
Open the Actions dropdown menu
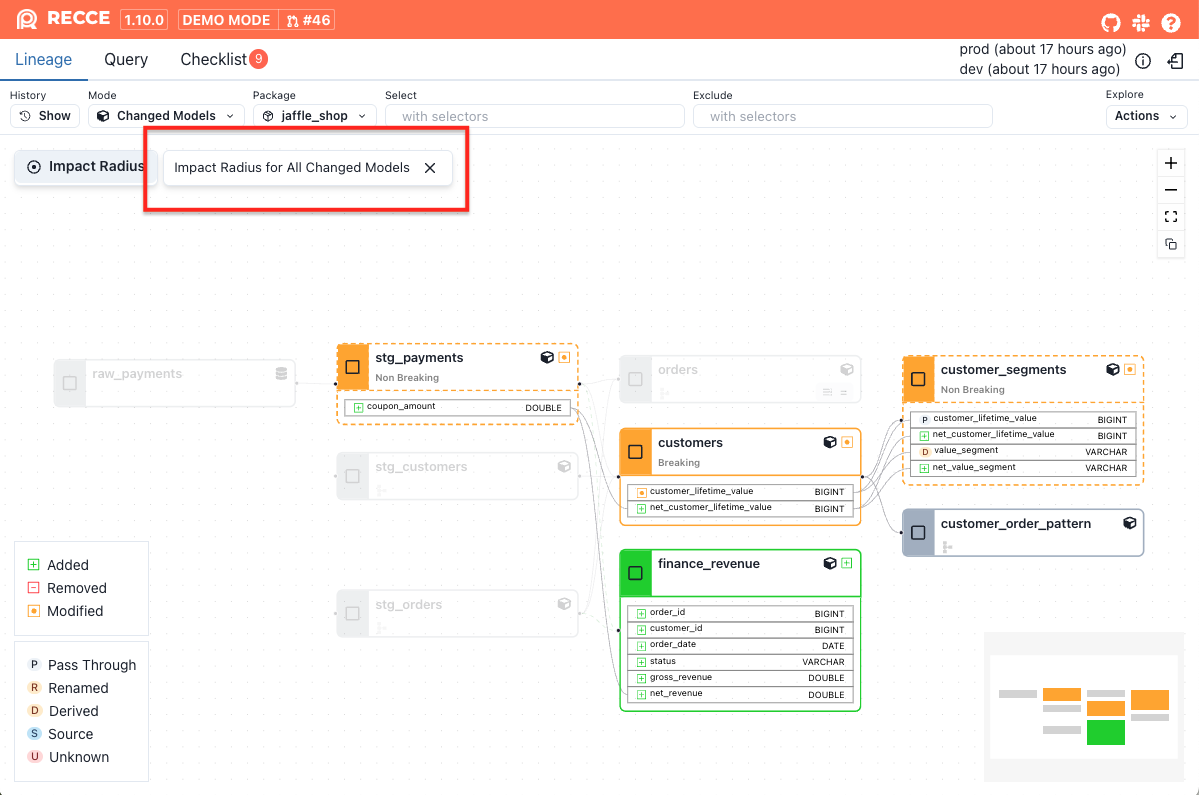coord(1146,116)
